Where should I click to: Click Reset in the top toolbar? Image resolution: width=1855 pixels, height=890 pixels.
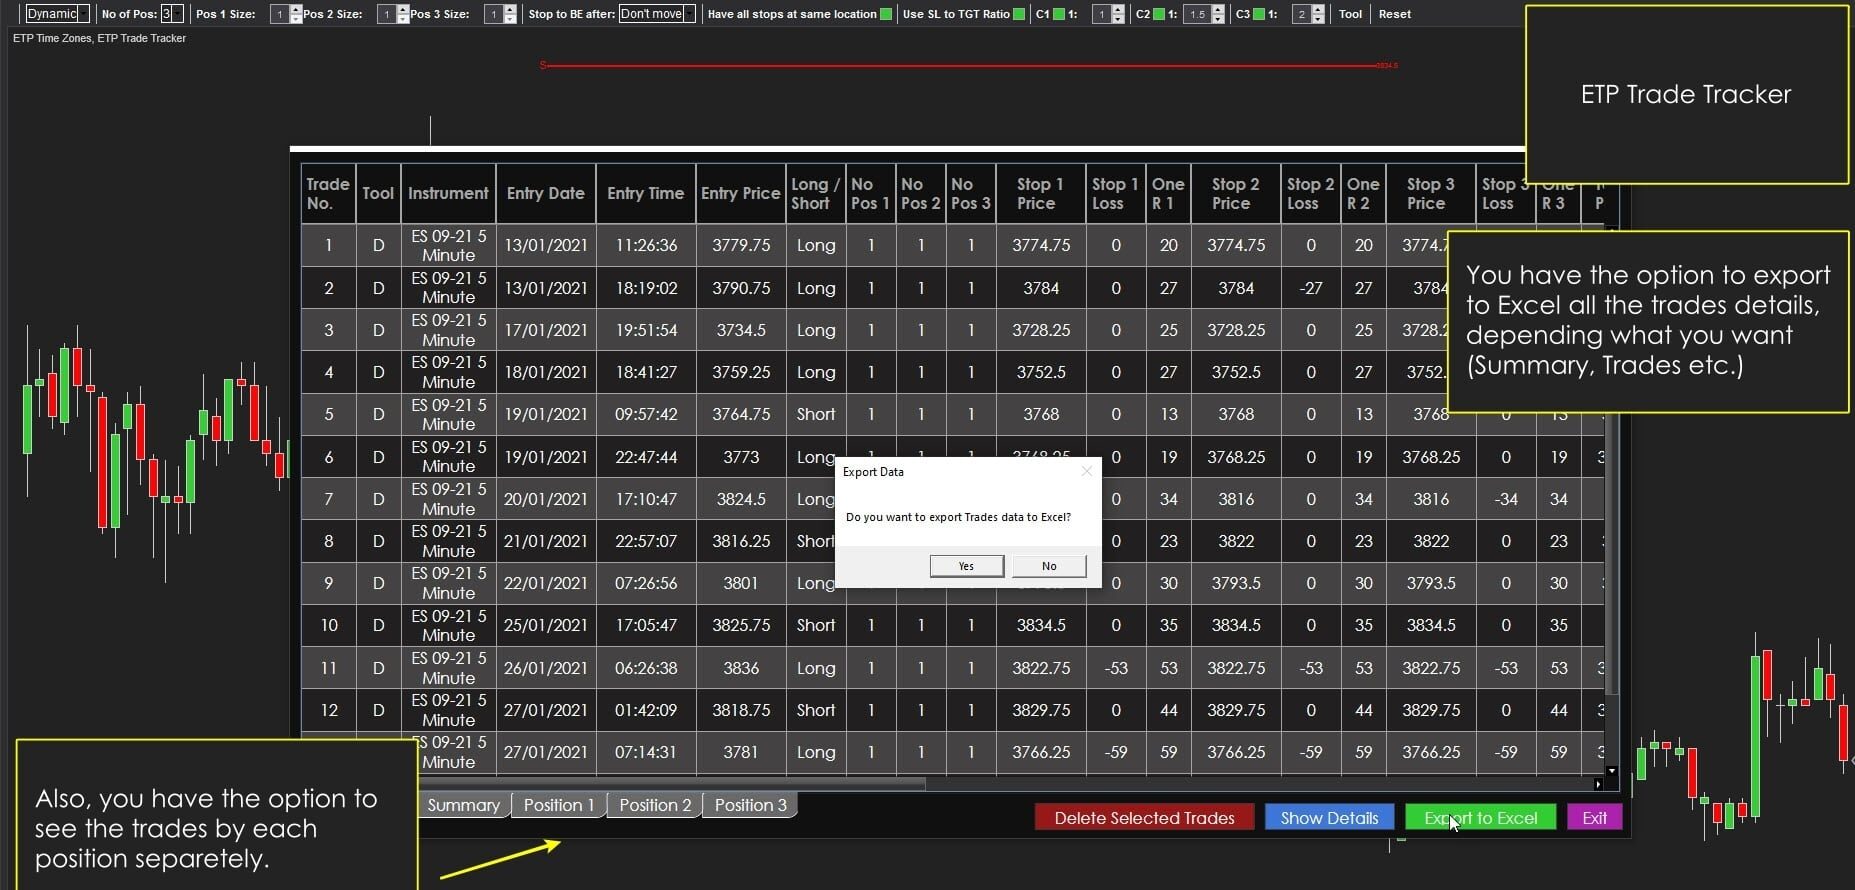click(1395, 14)
